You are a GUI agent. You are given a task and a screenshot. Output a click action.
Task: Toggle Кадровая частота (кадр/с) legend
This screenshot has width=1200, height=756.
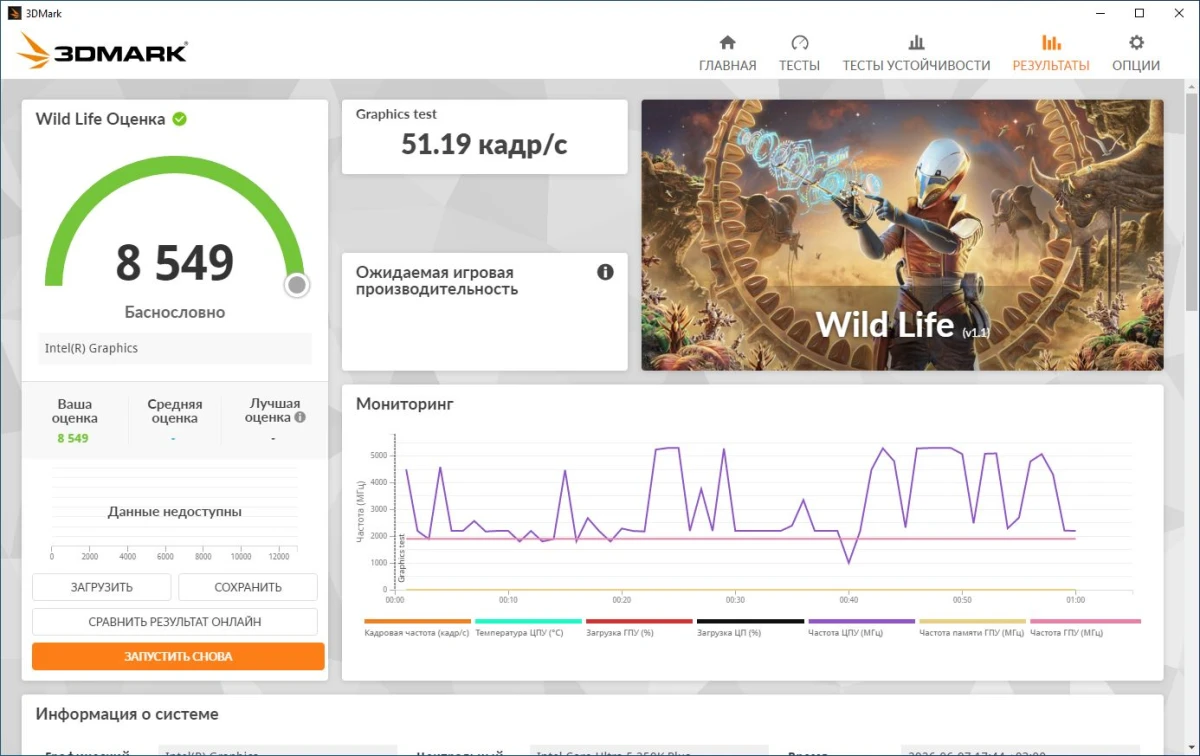[417, 628]
